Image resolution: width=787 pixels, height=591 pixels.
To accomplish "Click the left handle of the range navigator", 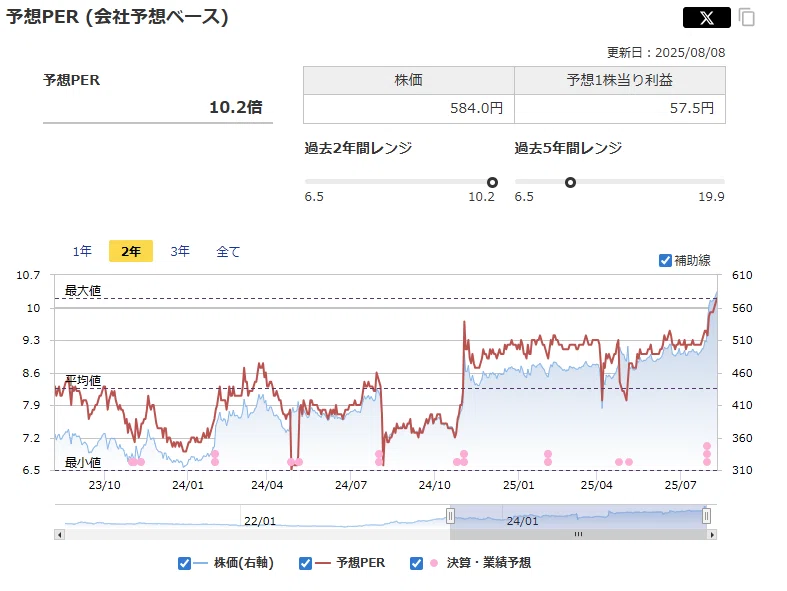I will (x=450, y=516).
